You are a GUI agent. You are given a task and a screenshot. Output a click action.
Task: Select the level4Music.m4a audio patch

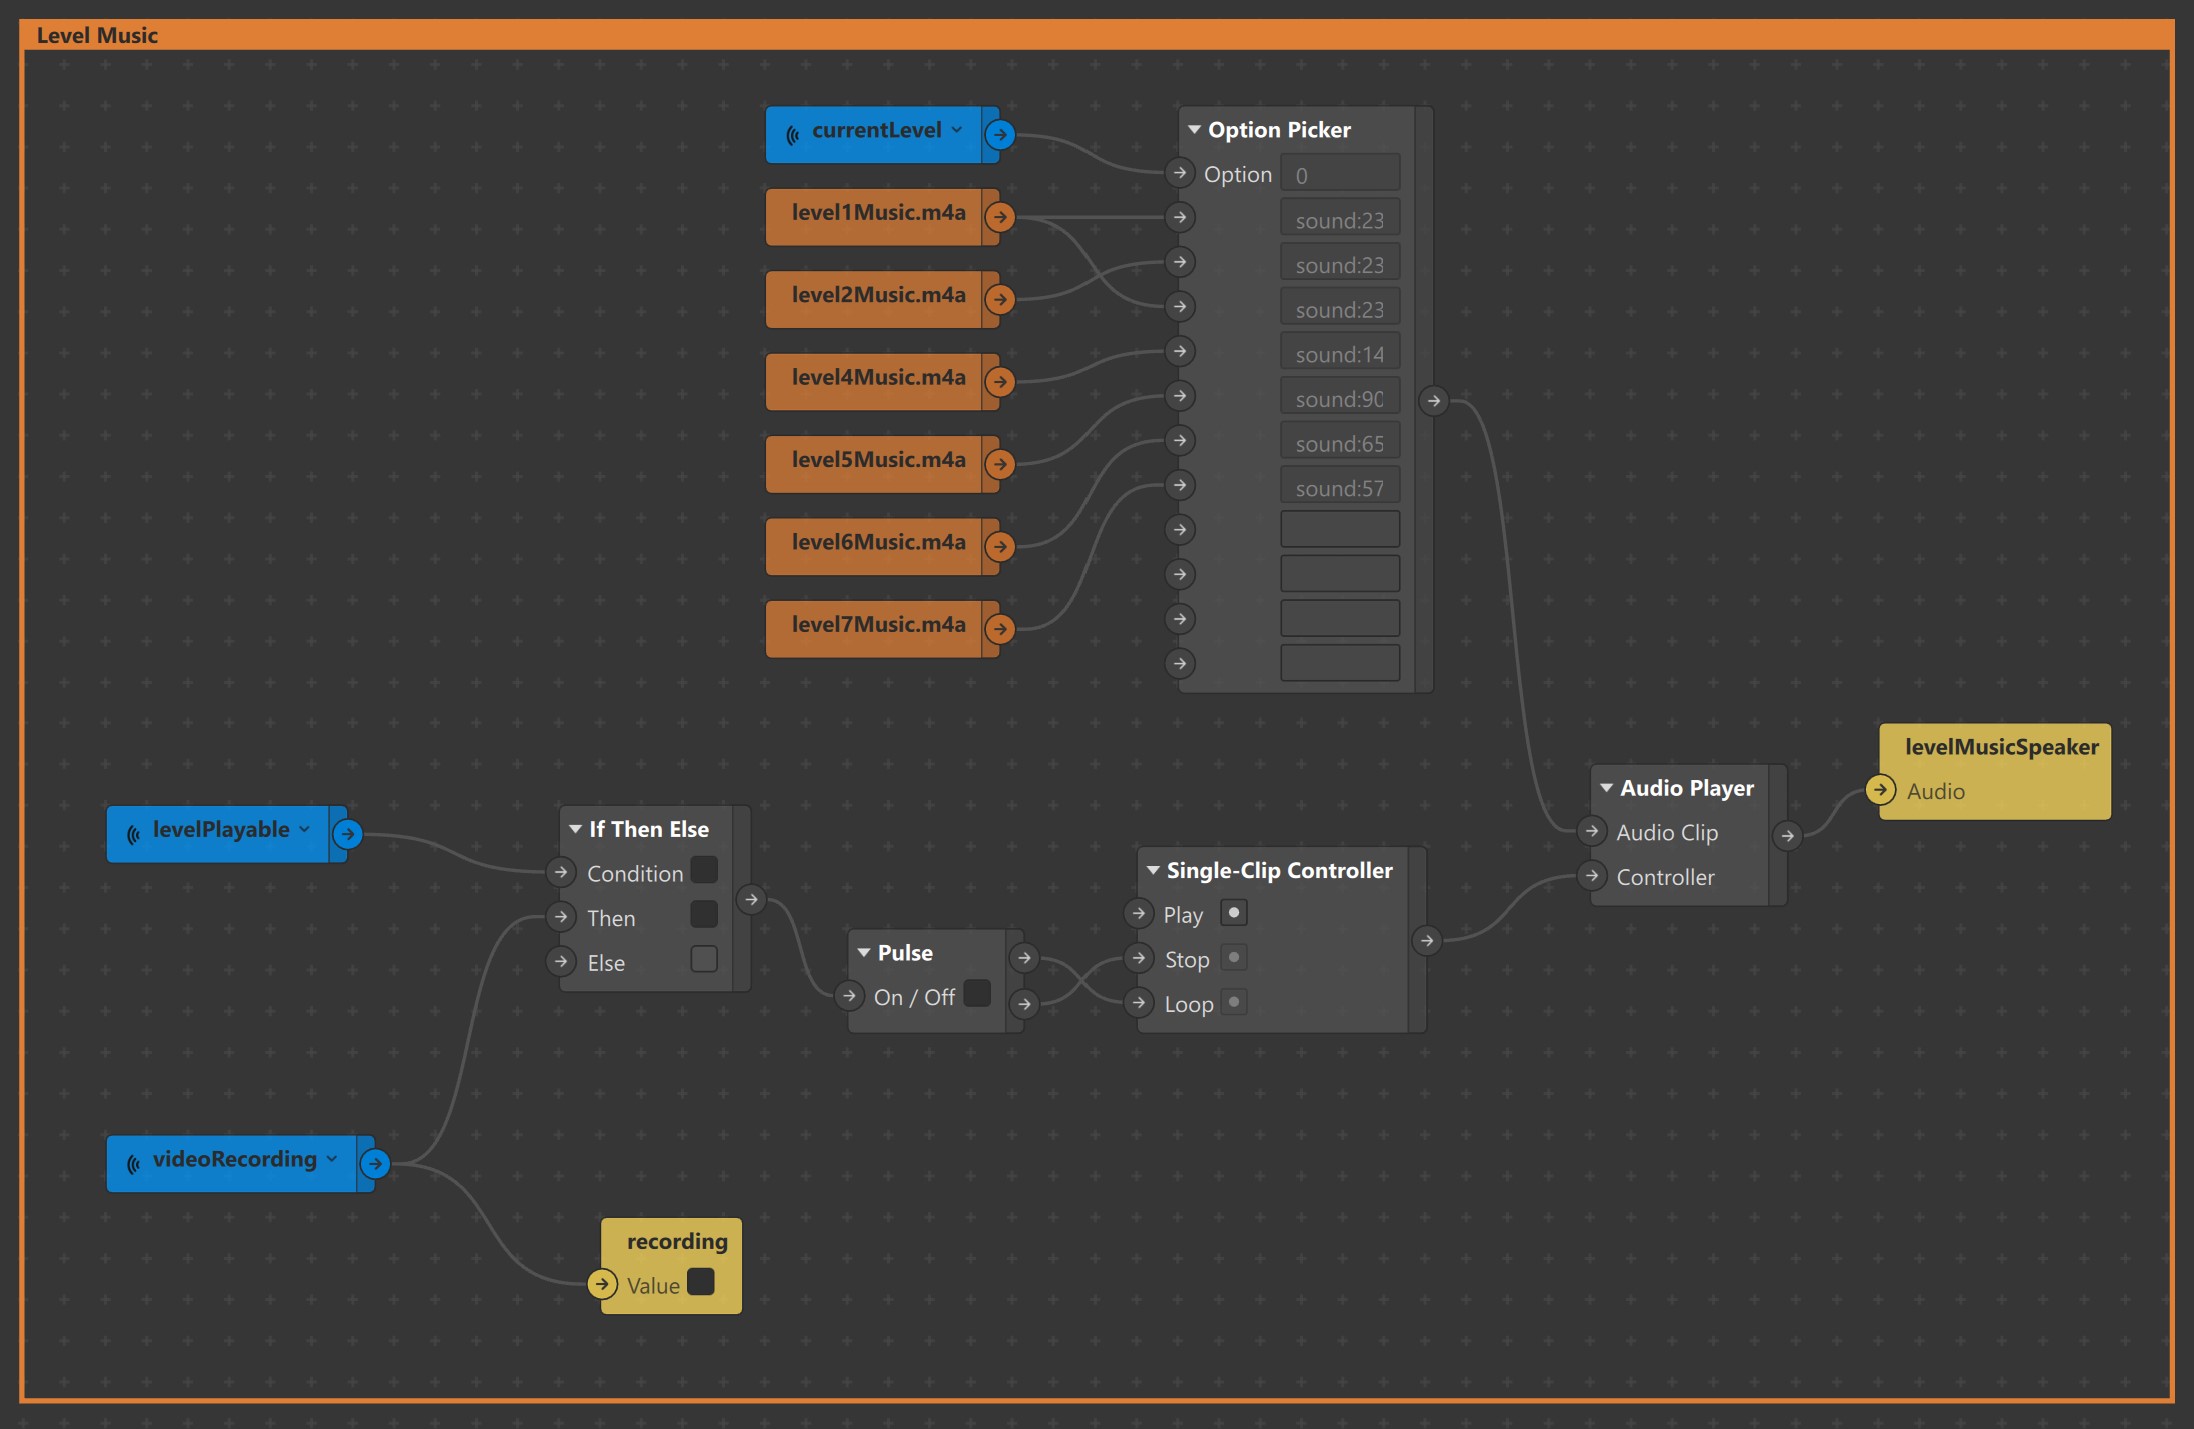click(877, 379)
